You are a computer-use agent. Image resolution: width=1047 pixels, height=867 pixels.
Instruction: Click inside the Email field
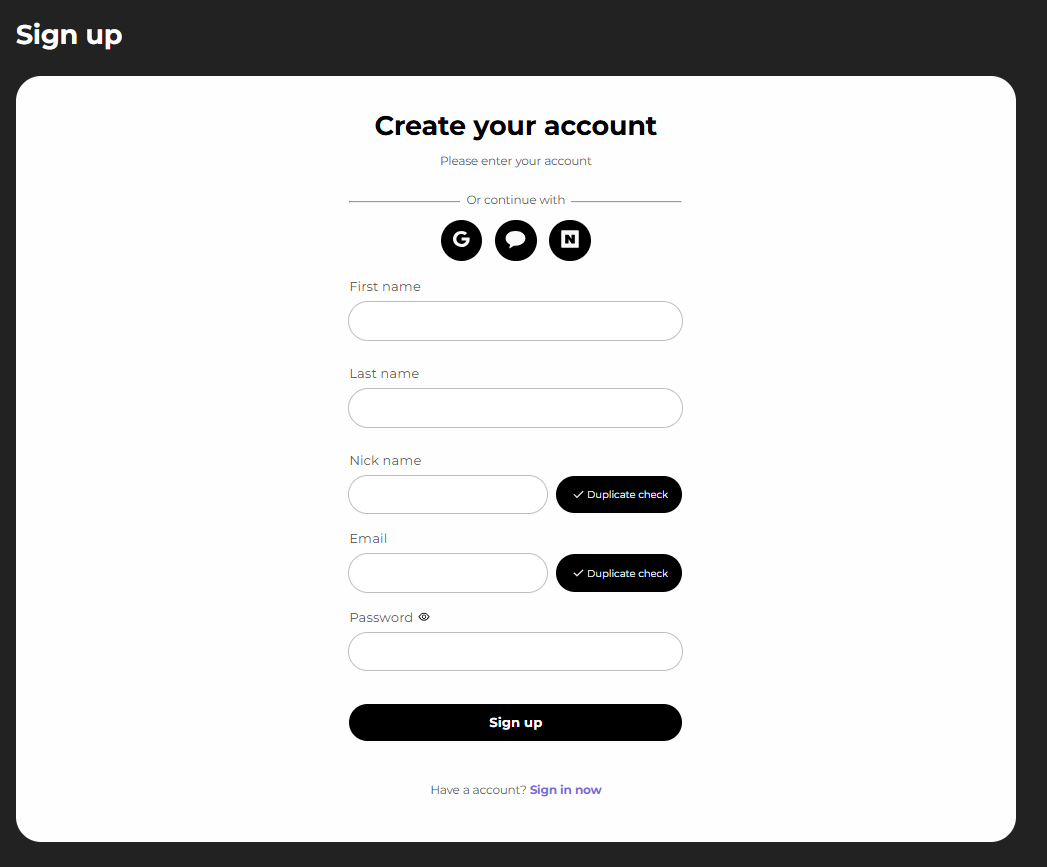(447, 573)
